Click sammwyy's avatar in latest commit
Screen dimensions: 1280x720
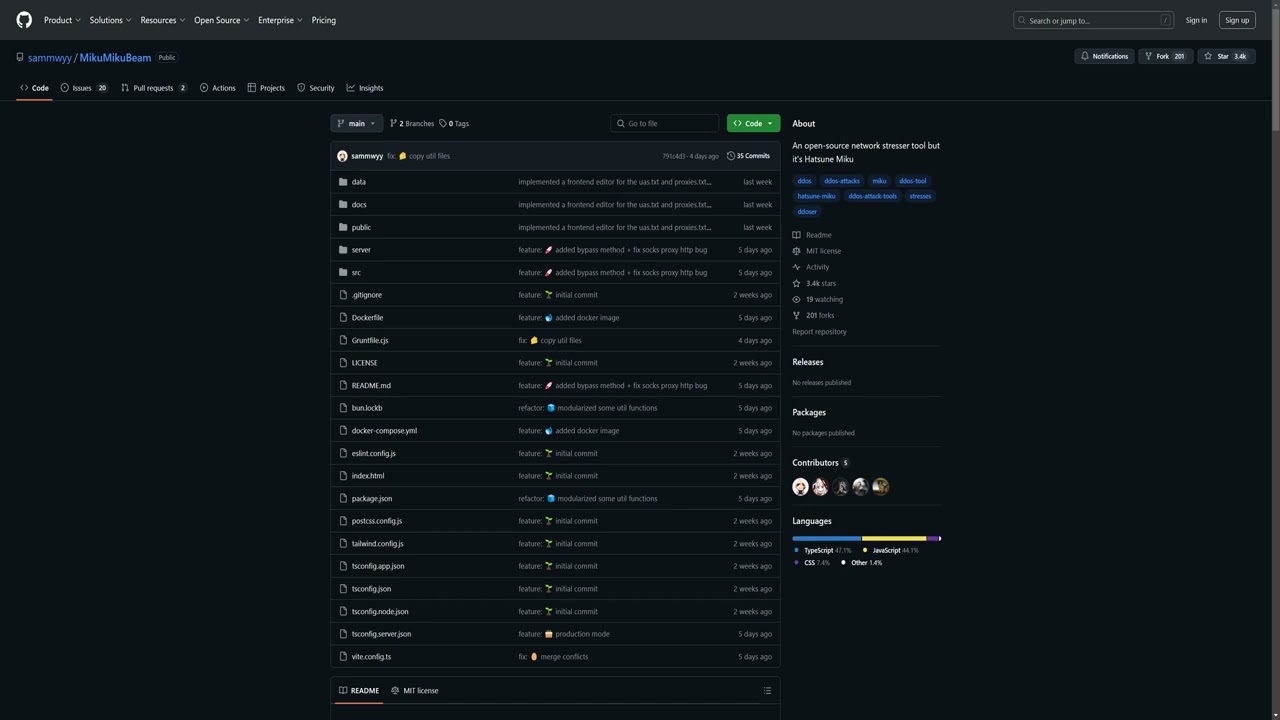pos(342,156)
